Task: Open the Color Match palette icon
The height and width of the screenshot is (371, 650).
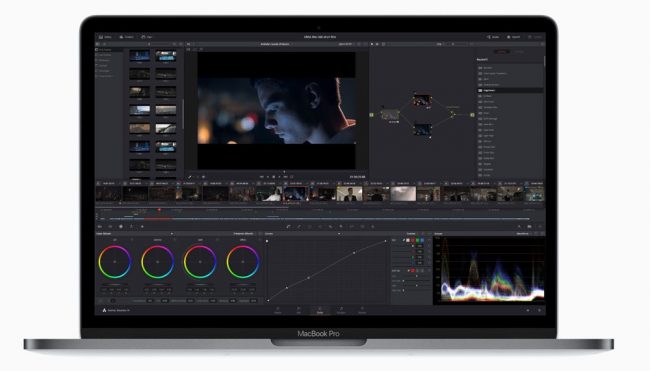Action: coord(110,227)
